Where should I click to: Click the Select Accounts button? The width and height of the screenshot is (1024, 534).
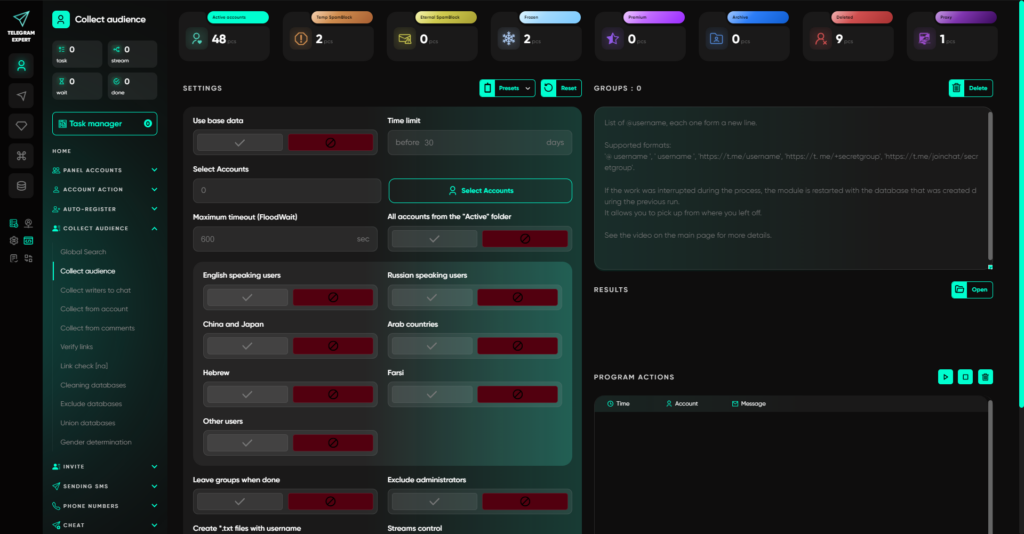[480, 190]
